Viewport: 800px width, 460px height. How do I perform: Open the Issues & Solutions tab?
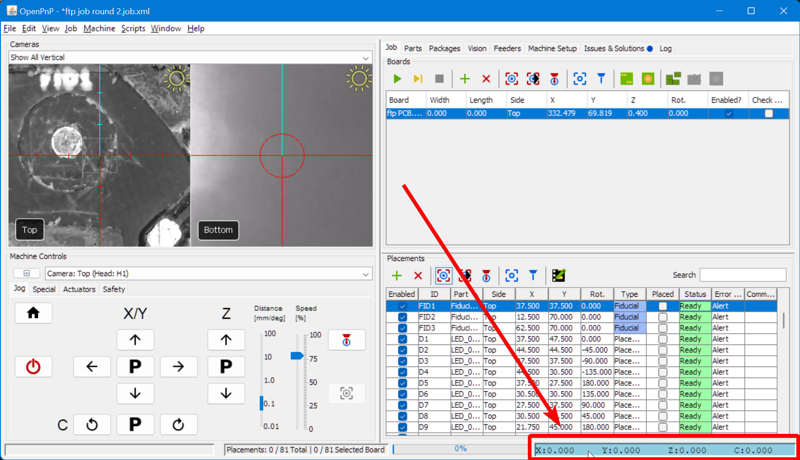pos(618,48)
